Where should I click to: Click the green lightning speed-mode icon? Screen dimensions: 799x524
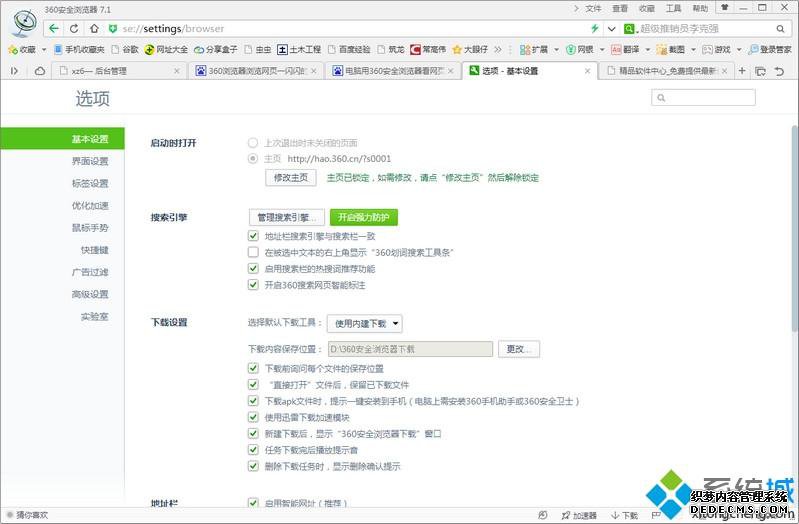click(594, 29)
